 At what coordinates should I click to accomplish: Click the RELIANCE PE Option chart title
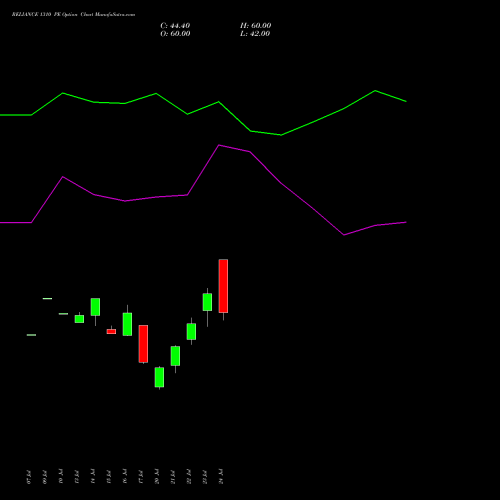pos(73,15)
